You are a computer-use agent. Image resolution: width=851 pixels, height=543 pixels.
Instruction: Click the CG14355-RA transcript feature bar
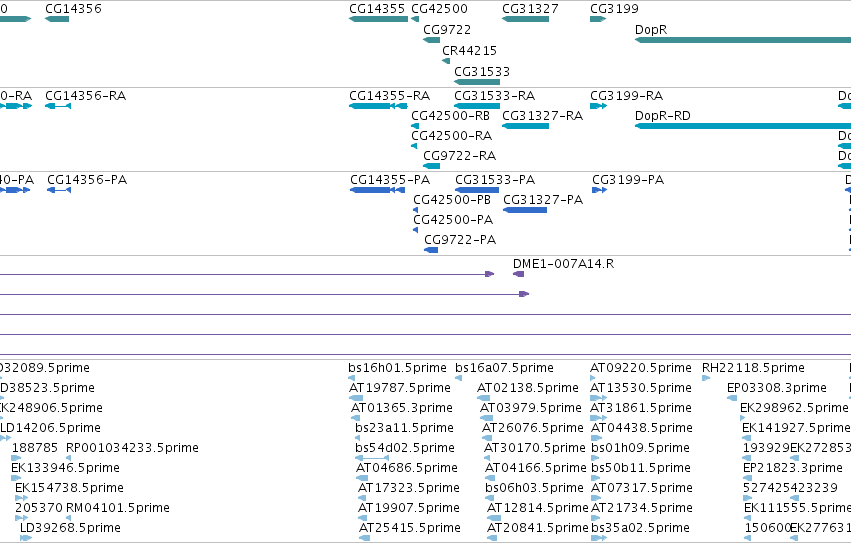coord(378,106)
